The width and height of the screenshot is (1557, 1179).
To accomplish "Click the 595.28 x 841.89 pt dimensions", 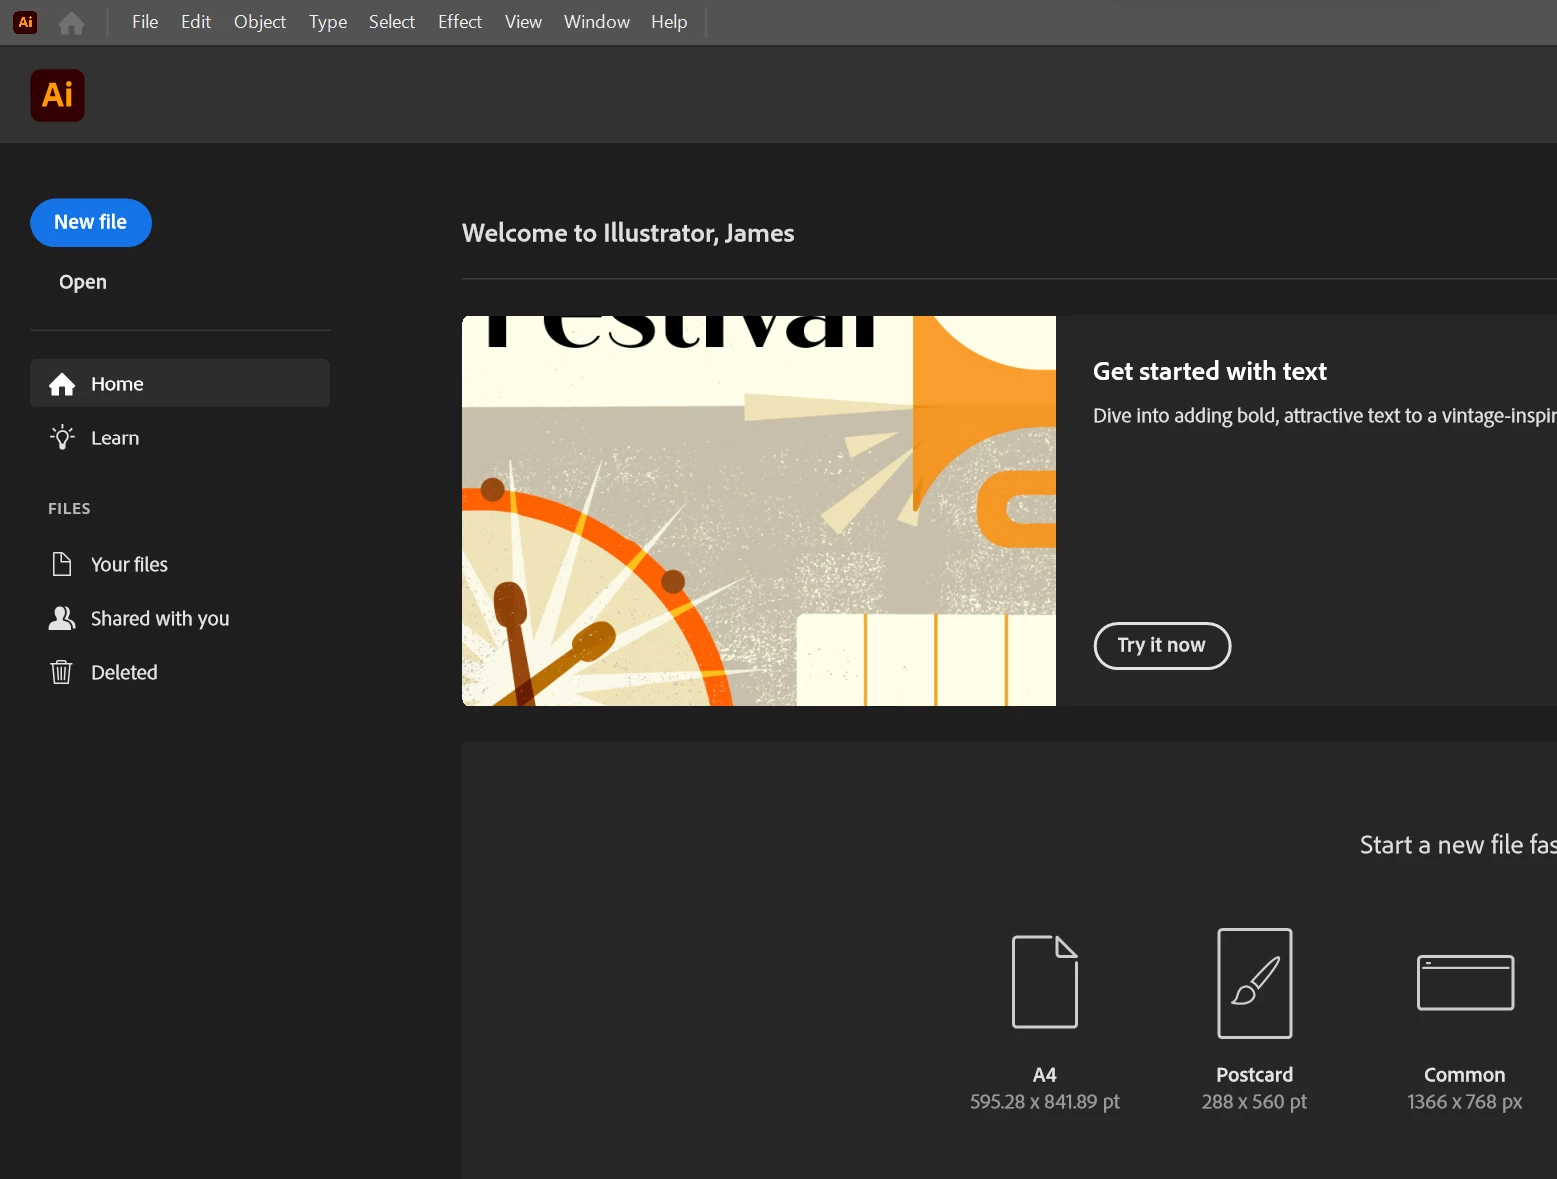I will coord(1045,1102).
